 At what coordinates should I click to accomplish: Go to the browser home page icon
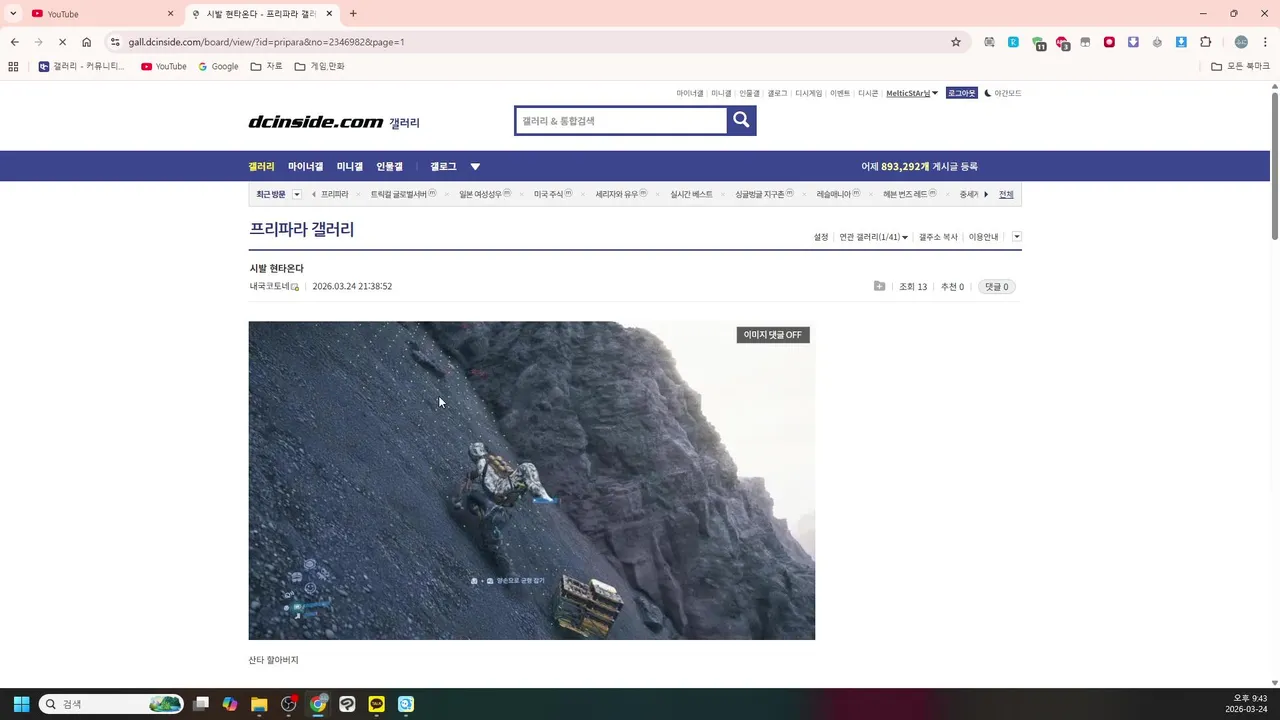pos(86,42)
